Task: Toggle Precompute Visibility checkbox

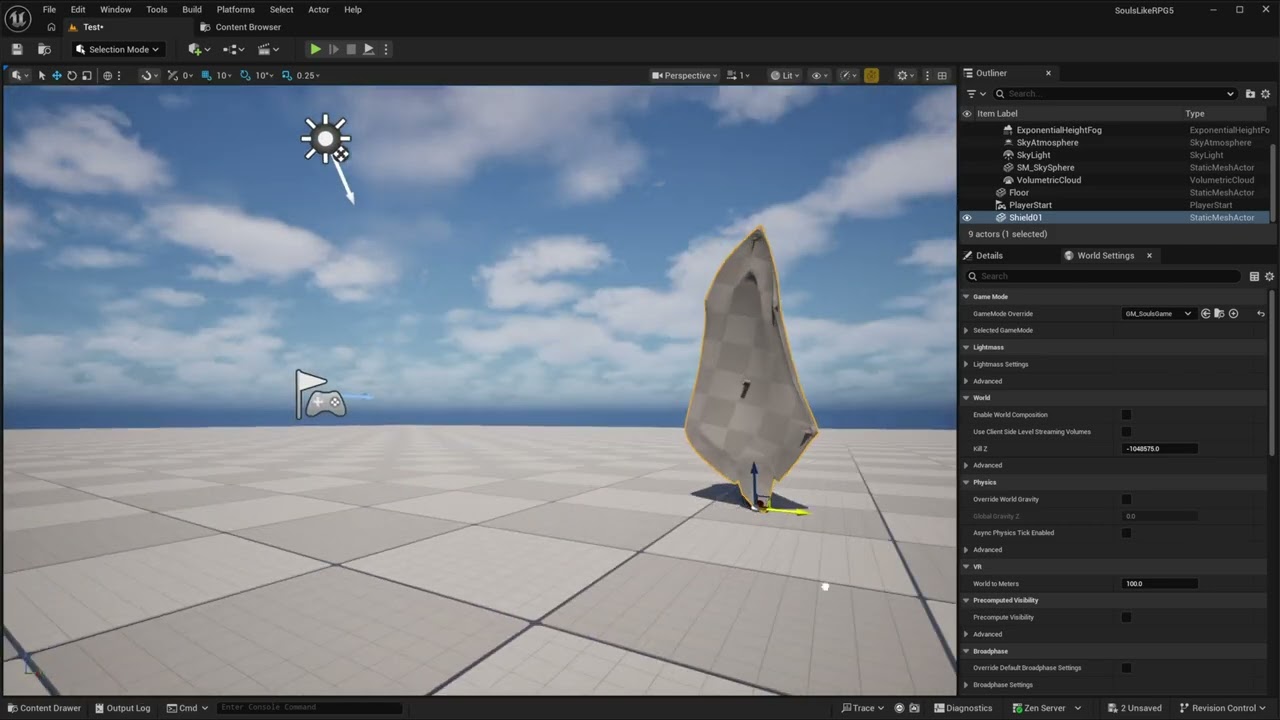Action: tap(1126, 617)
